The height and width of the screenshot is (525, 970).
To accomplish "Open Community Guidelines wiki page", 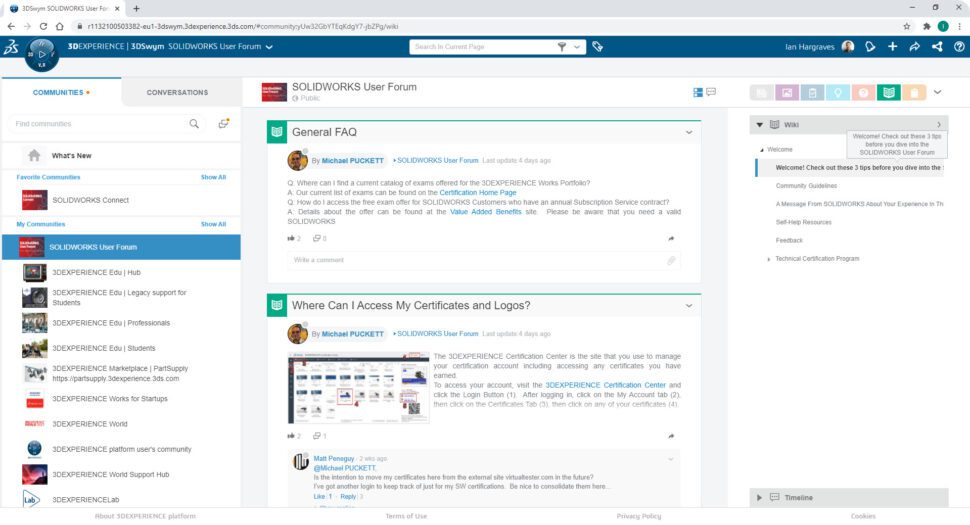I will point(806,186).
